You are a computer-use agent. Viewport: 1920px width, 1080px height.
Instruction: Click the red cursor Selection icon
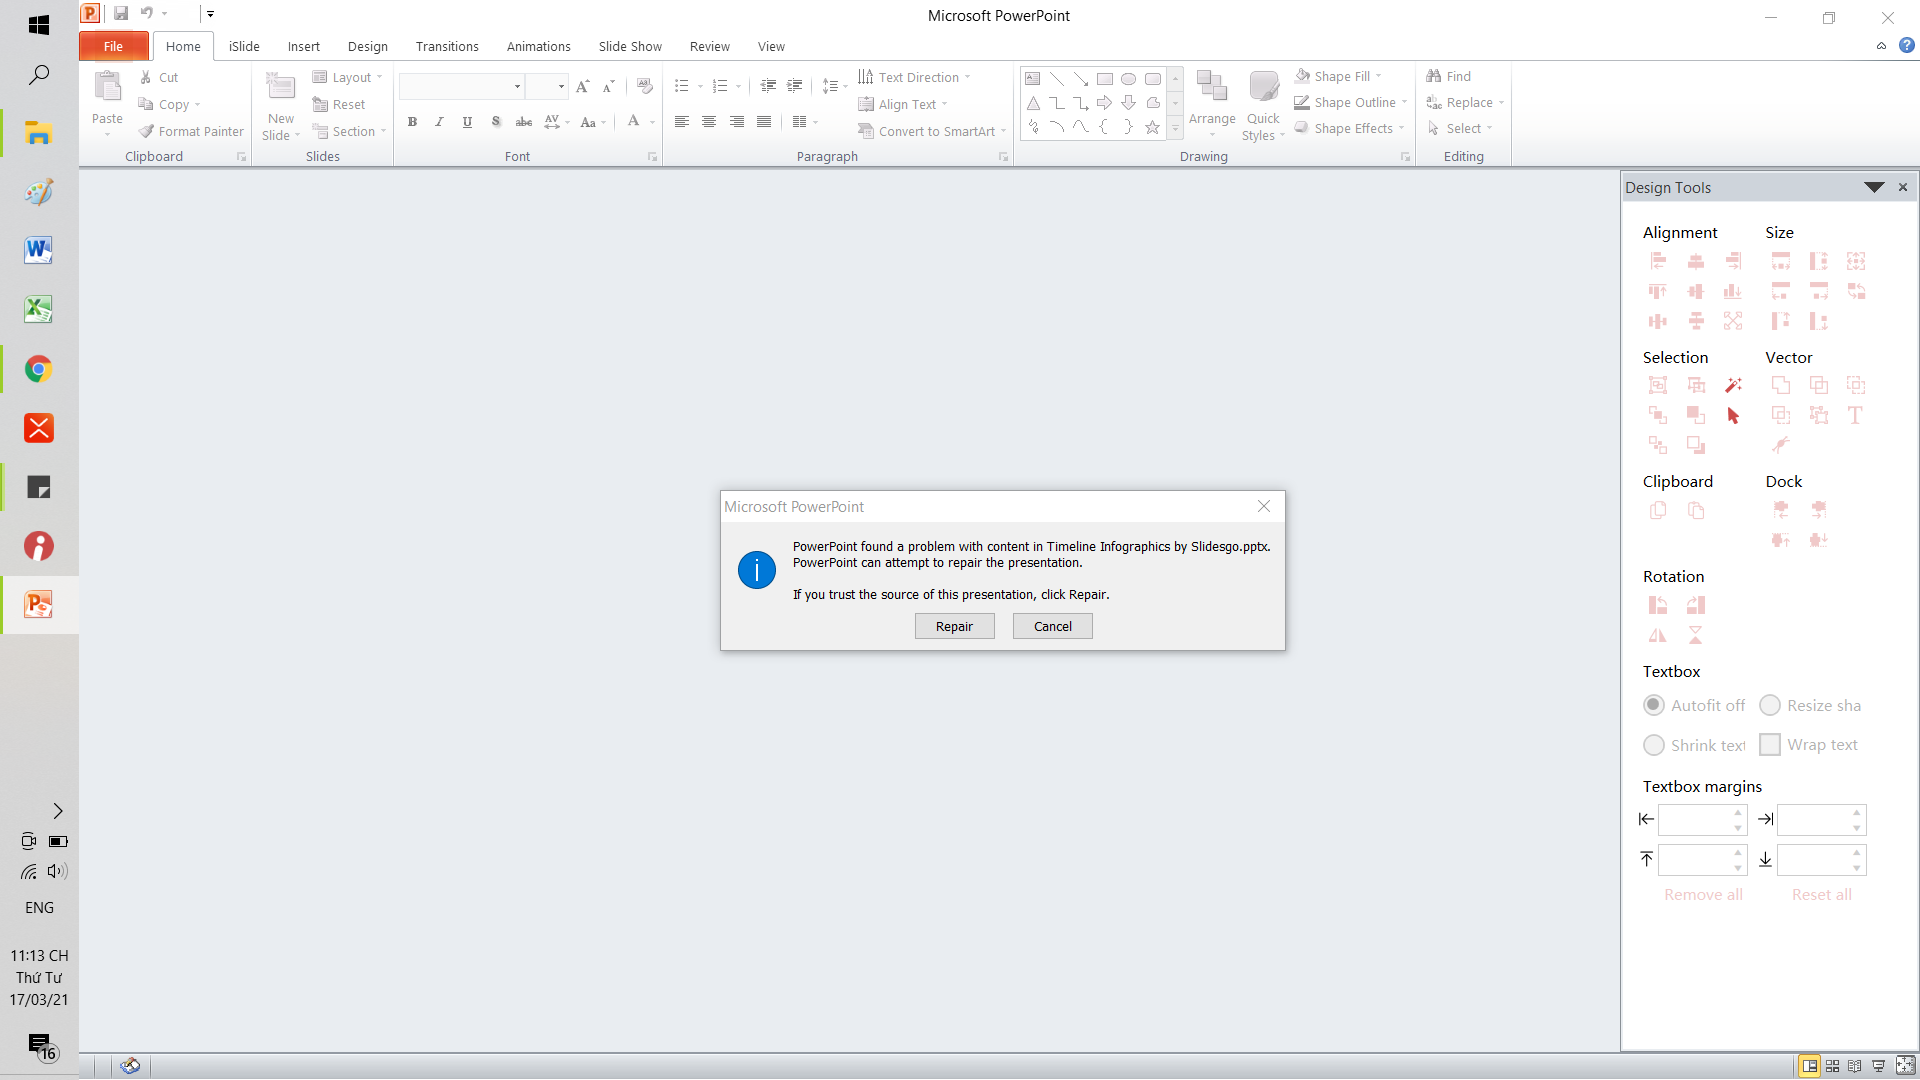click(x=1733, y=415)
